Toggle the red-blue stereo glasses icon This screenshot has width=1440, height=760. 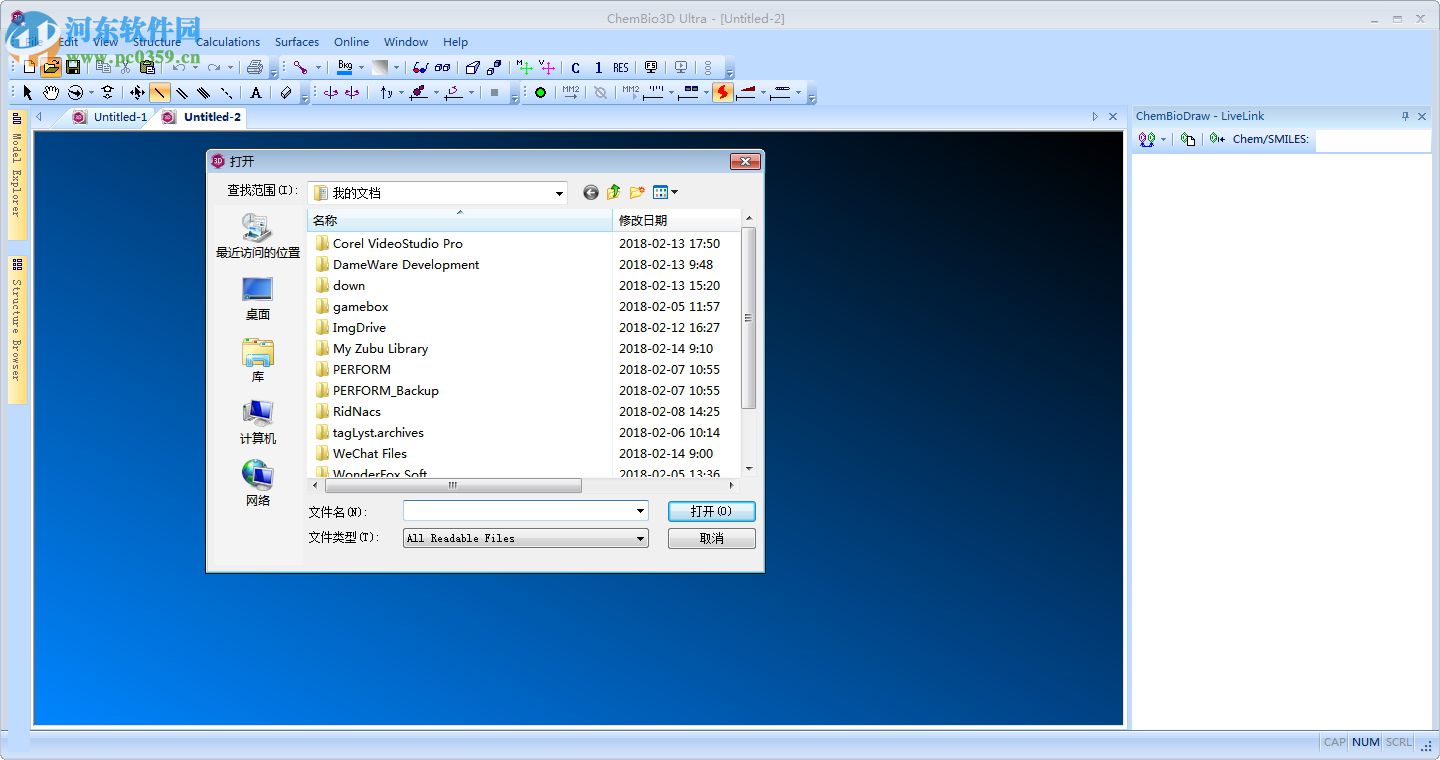pos(419,67)
